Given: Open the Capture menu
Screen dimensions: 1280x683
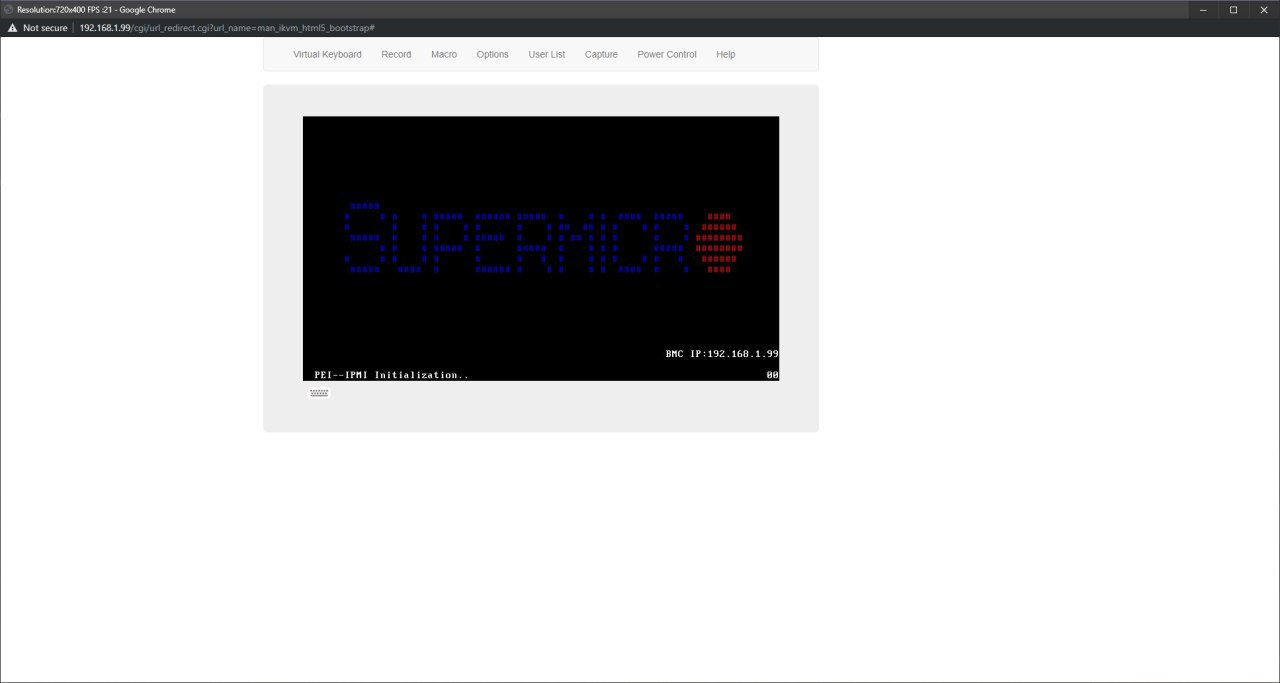Looking at the screenshot, I should coord(601,54).
